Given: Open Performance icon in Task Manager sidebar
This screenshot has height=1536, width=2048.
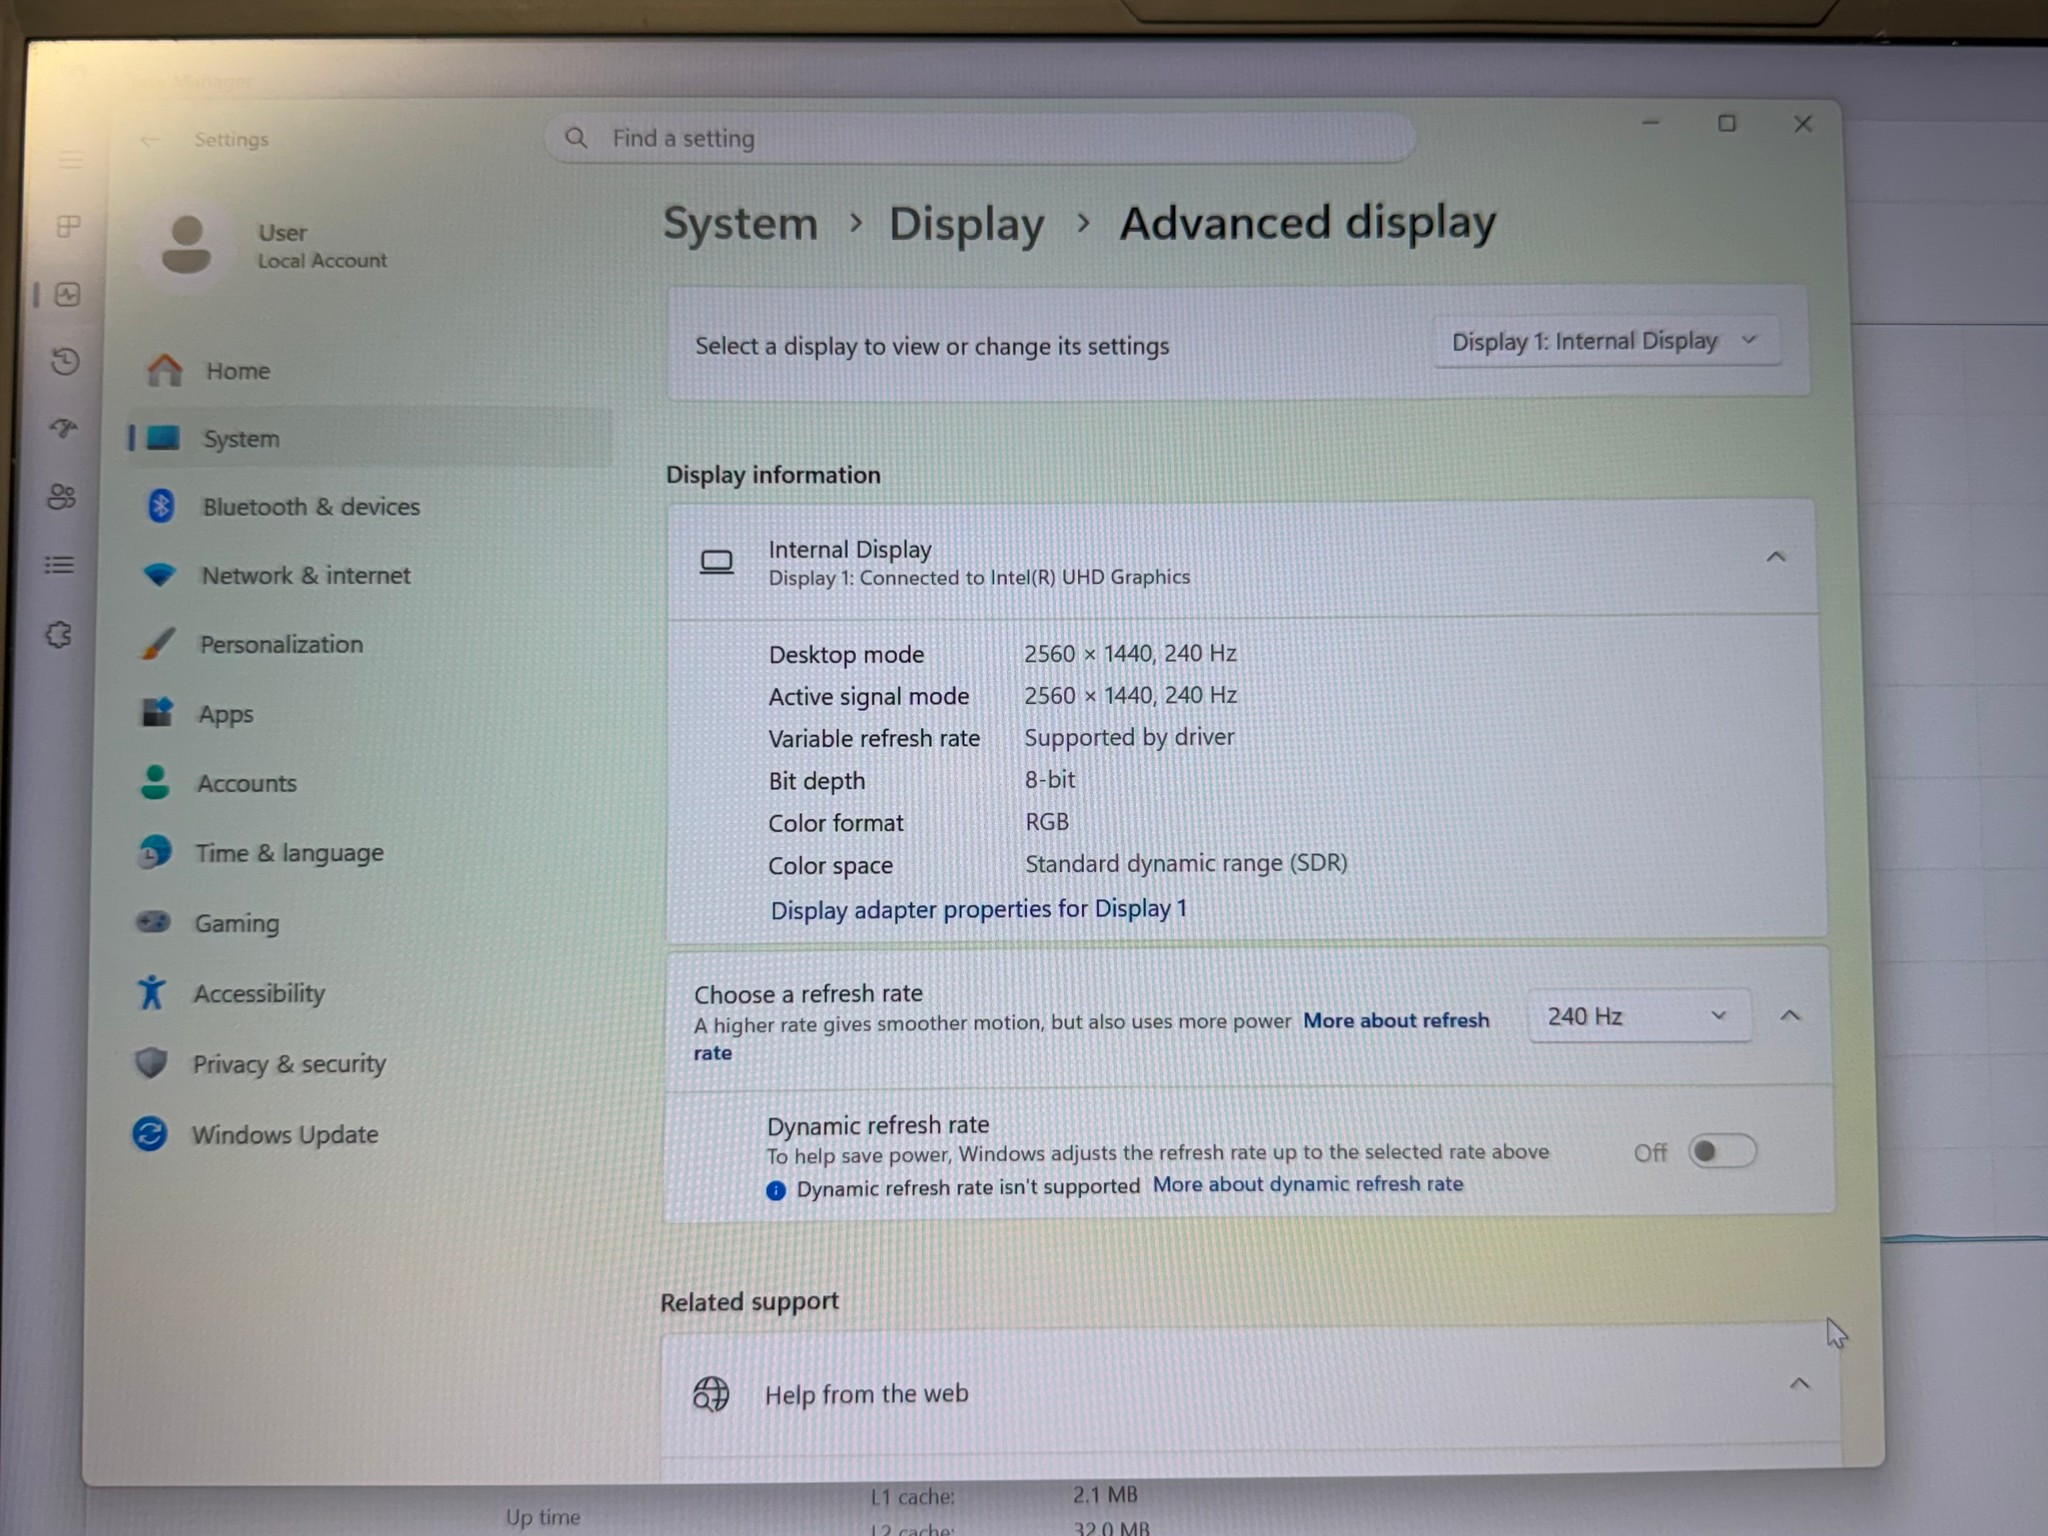Looking at the screenshot, I should point(67,294).
